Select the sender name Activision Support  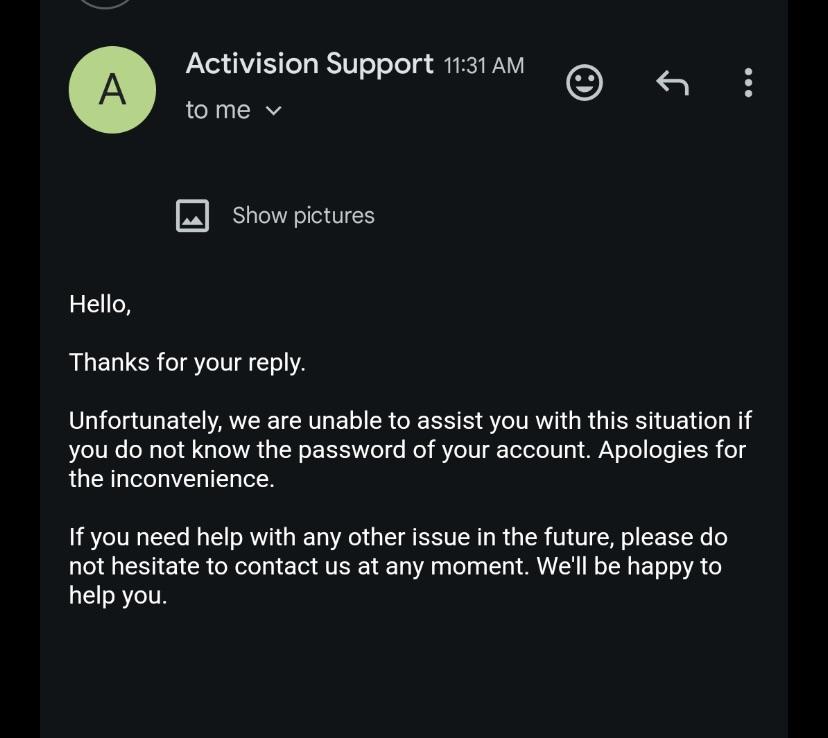[309, 63]
